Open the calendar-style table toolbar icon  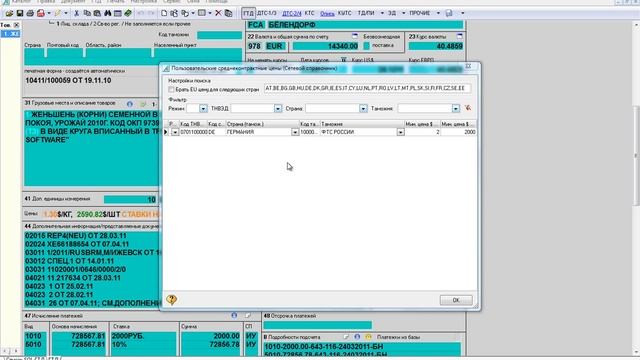pos(118,13)
